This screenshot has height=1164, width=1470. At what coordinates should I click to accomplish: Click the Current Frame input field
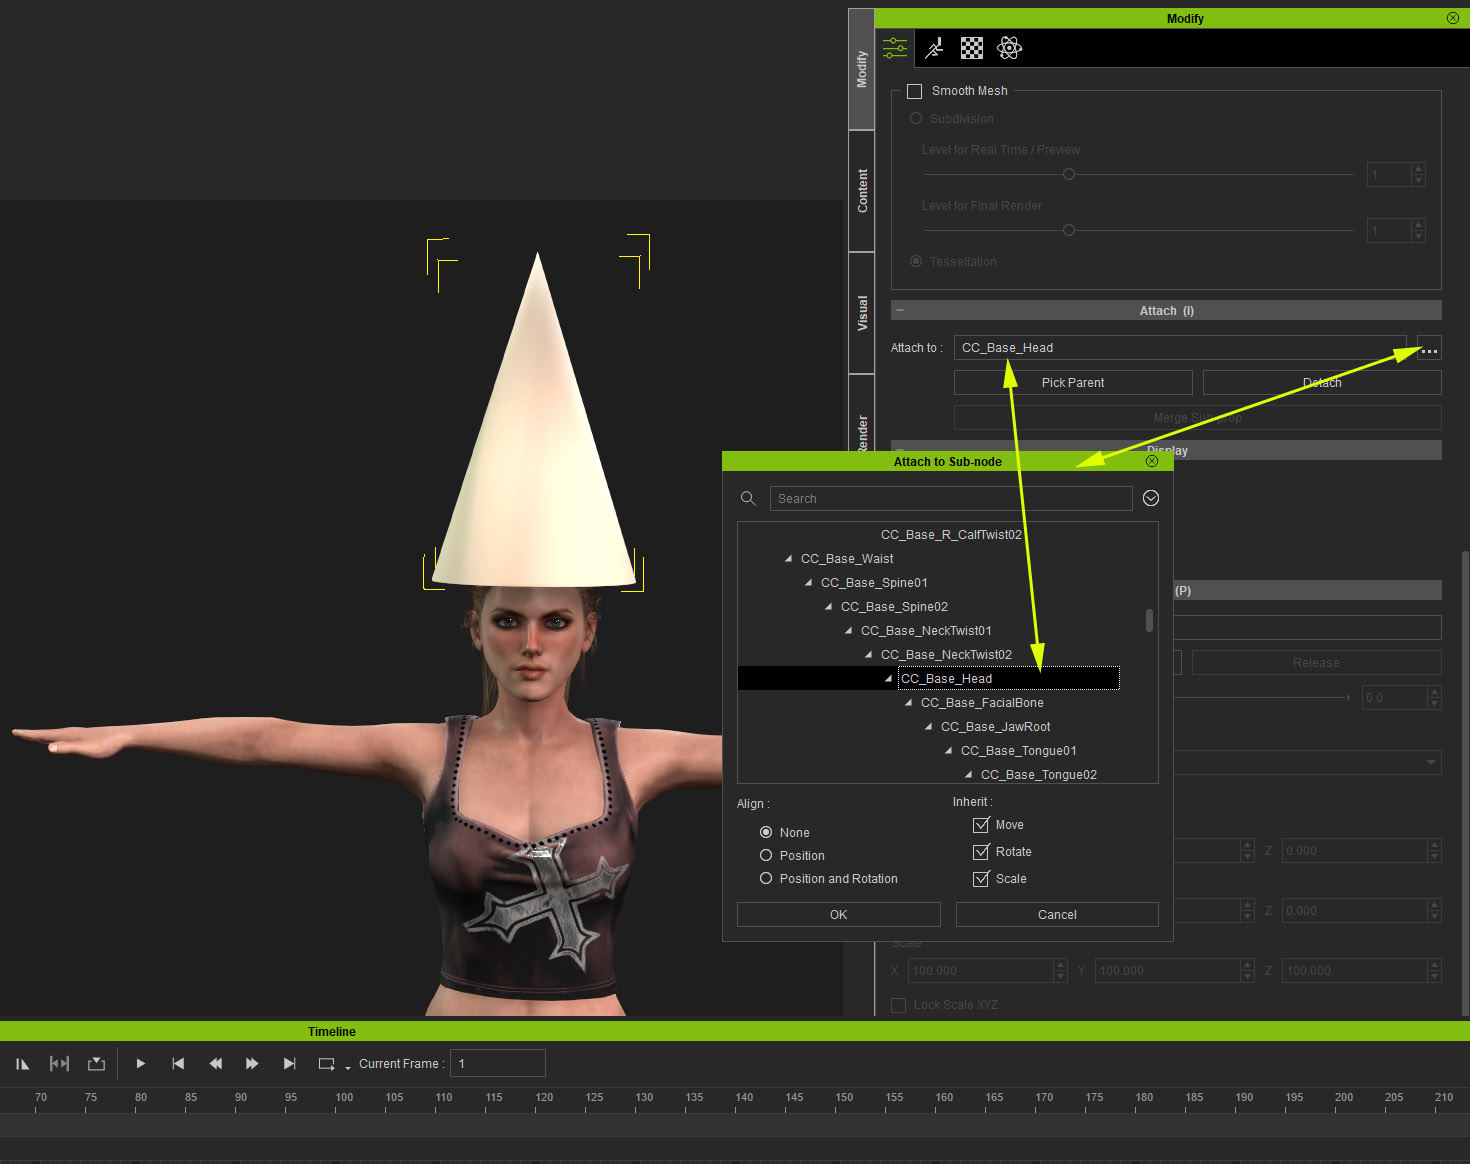pyautogui.click(x=498, y=1063)
